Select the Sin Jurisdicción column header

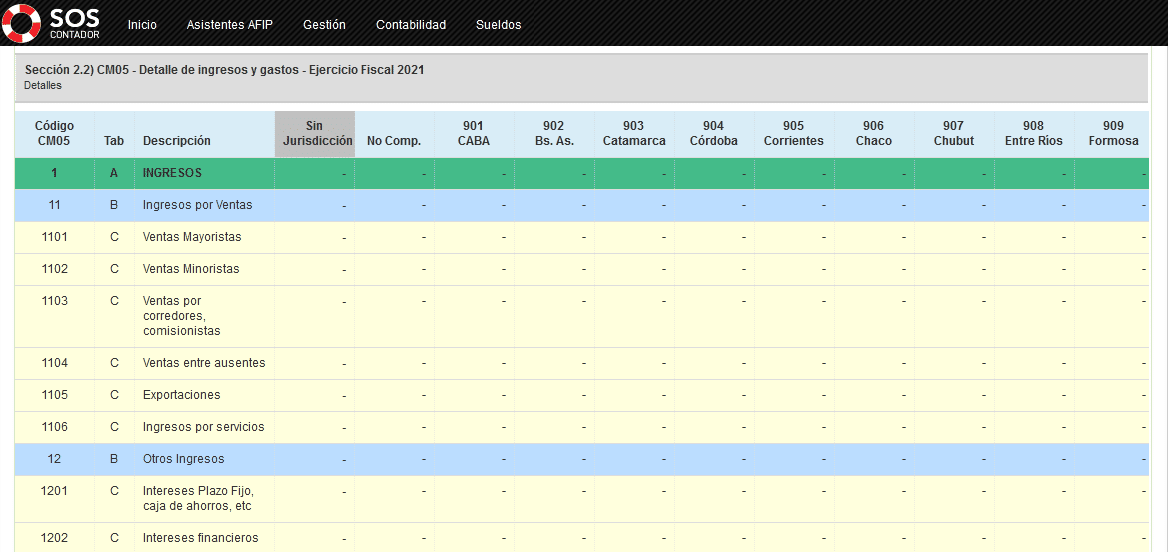(315, 134)
